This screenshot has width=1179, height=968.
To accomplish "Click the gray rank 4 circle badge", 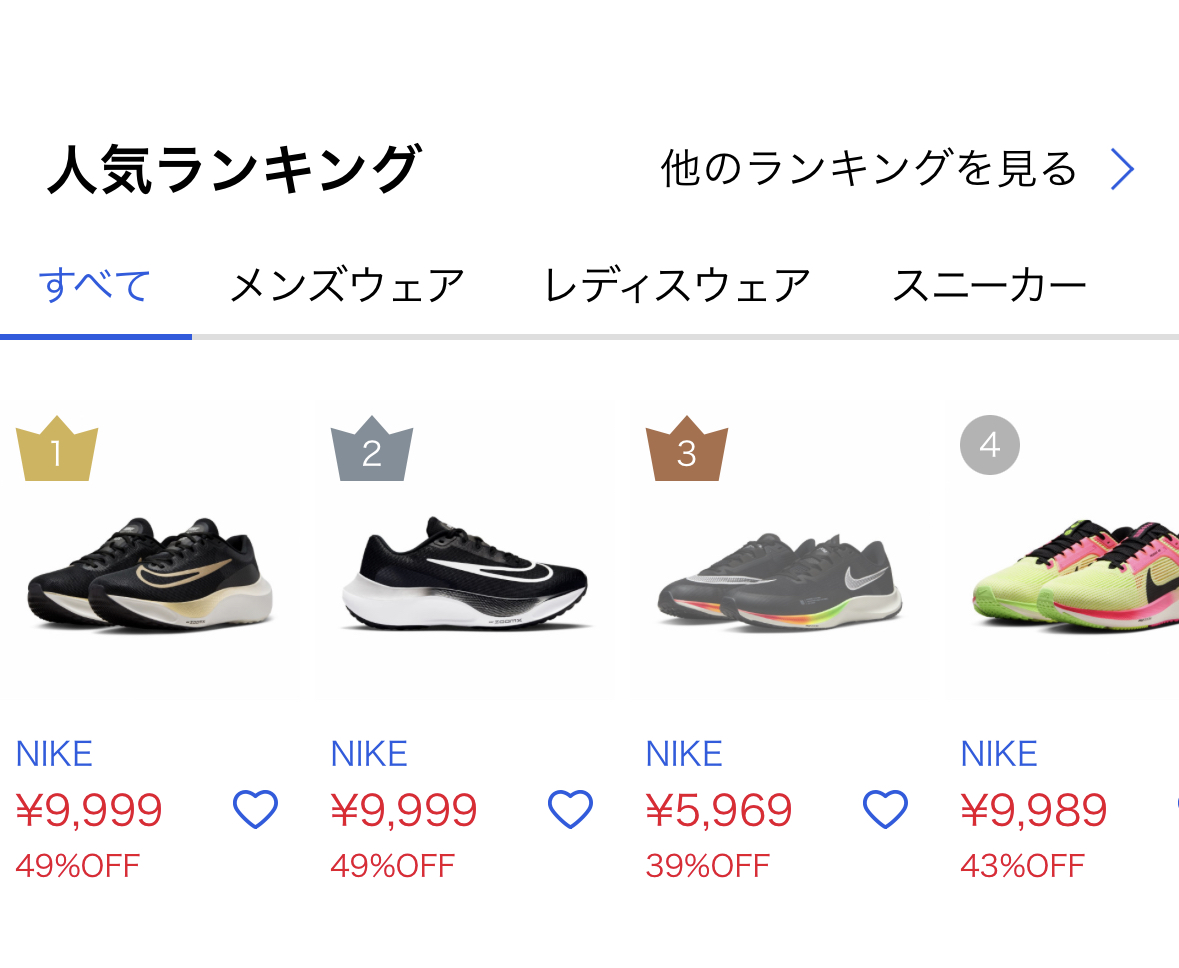I will [989, 445].
